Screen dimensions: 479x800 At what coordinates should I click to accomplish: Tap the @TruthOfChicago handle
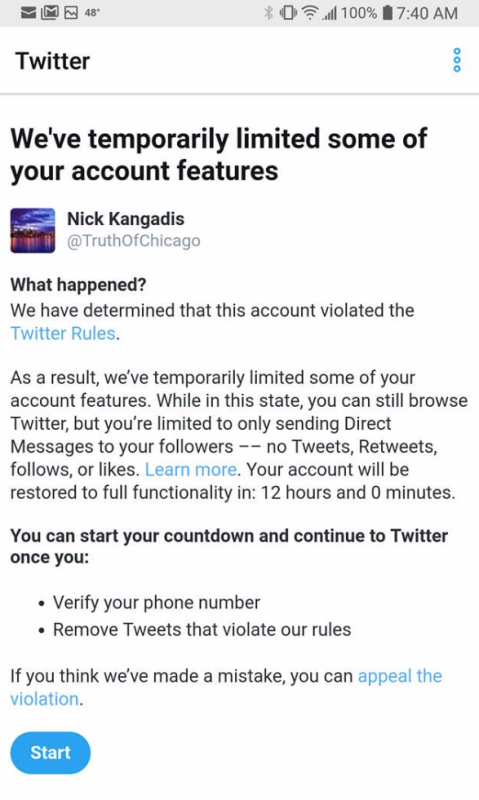134,241
